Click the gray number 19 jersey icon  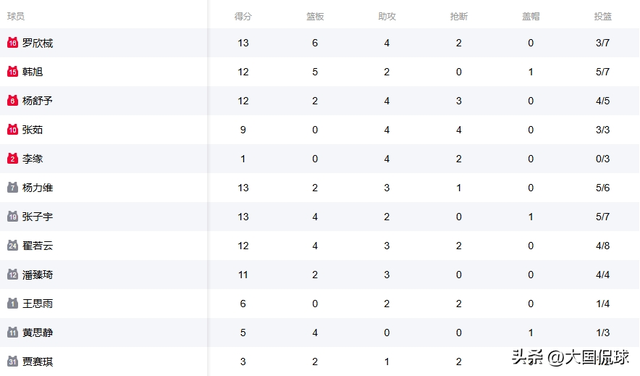click(x=13, y=216)
